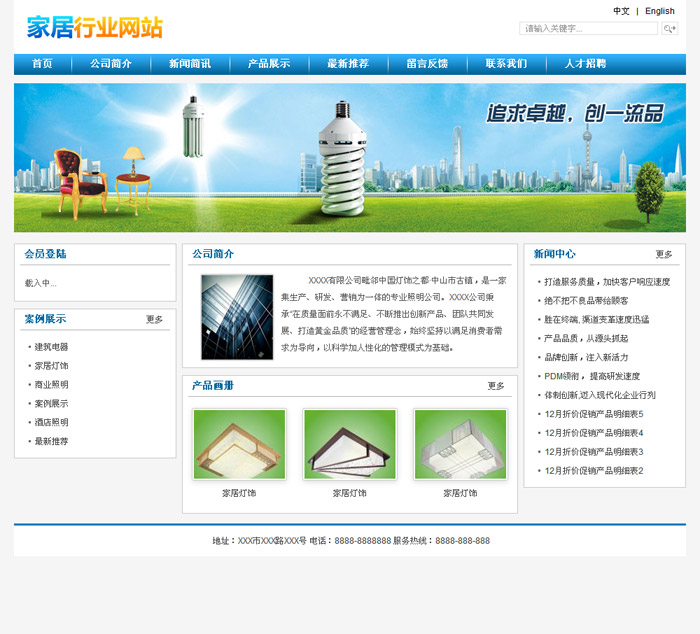
Task: Show 更多 news in 新闻中心
Action: tap(664, 255)
